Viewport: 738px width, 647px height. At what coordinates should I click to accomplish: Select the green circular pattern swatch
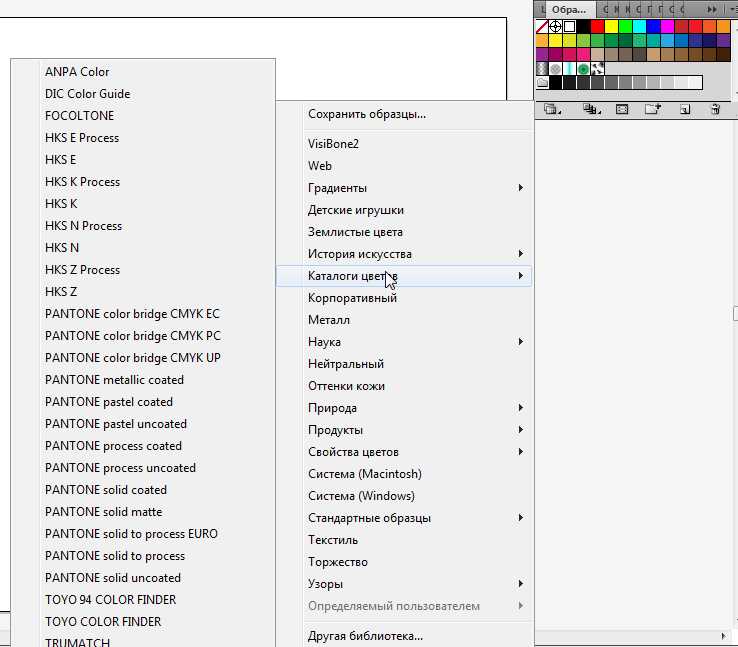tap(583, 69)
